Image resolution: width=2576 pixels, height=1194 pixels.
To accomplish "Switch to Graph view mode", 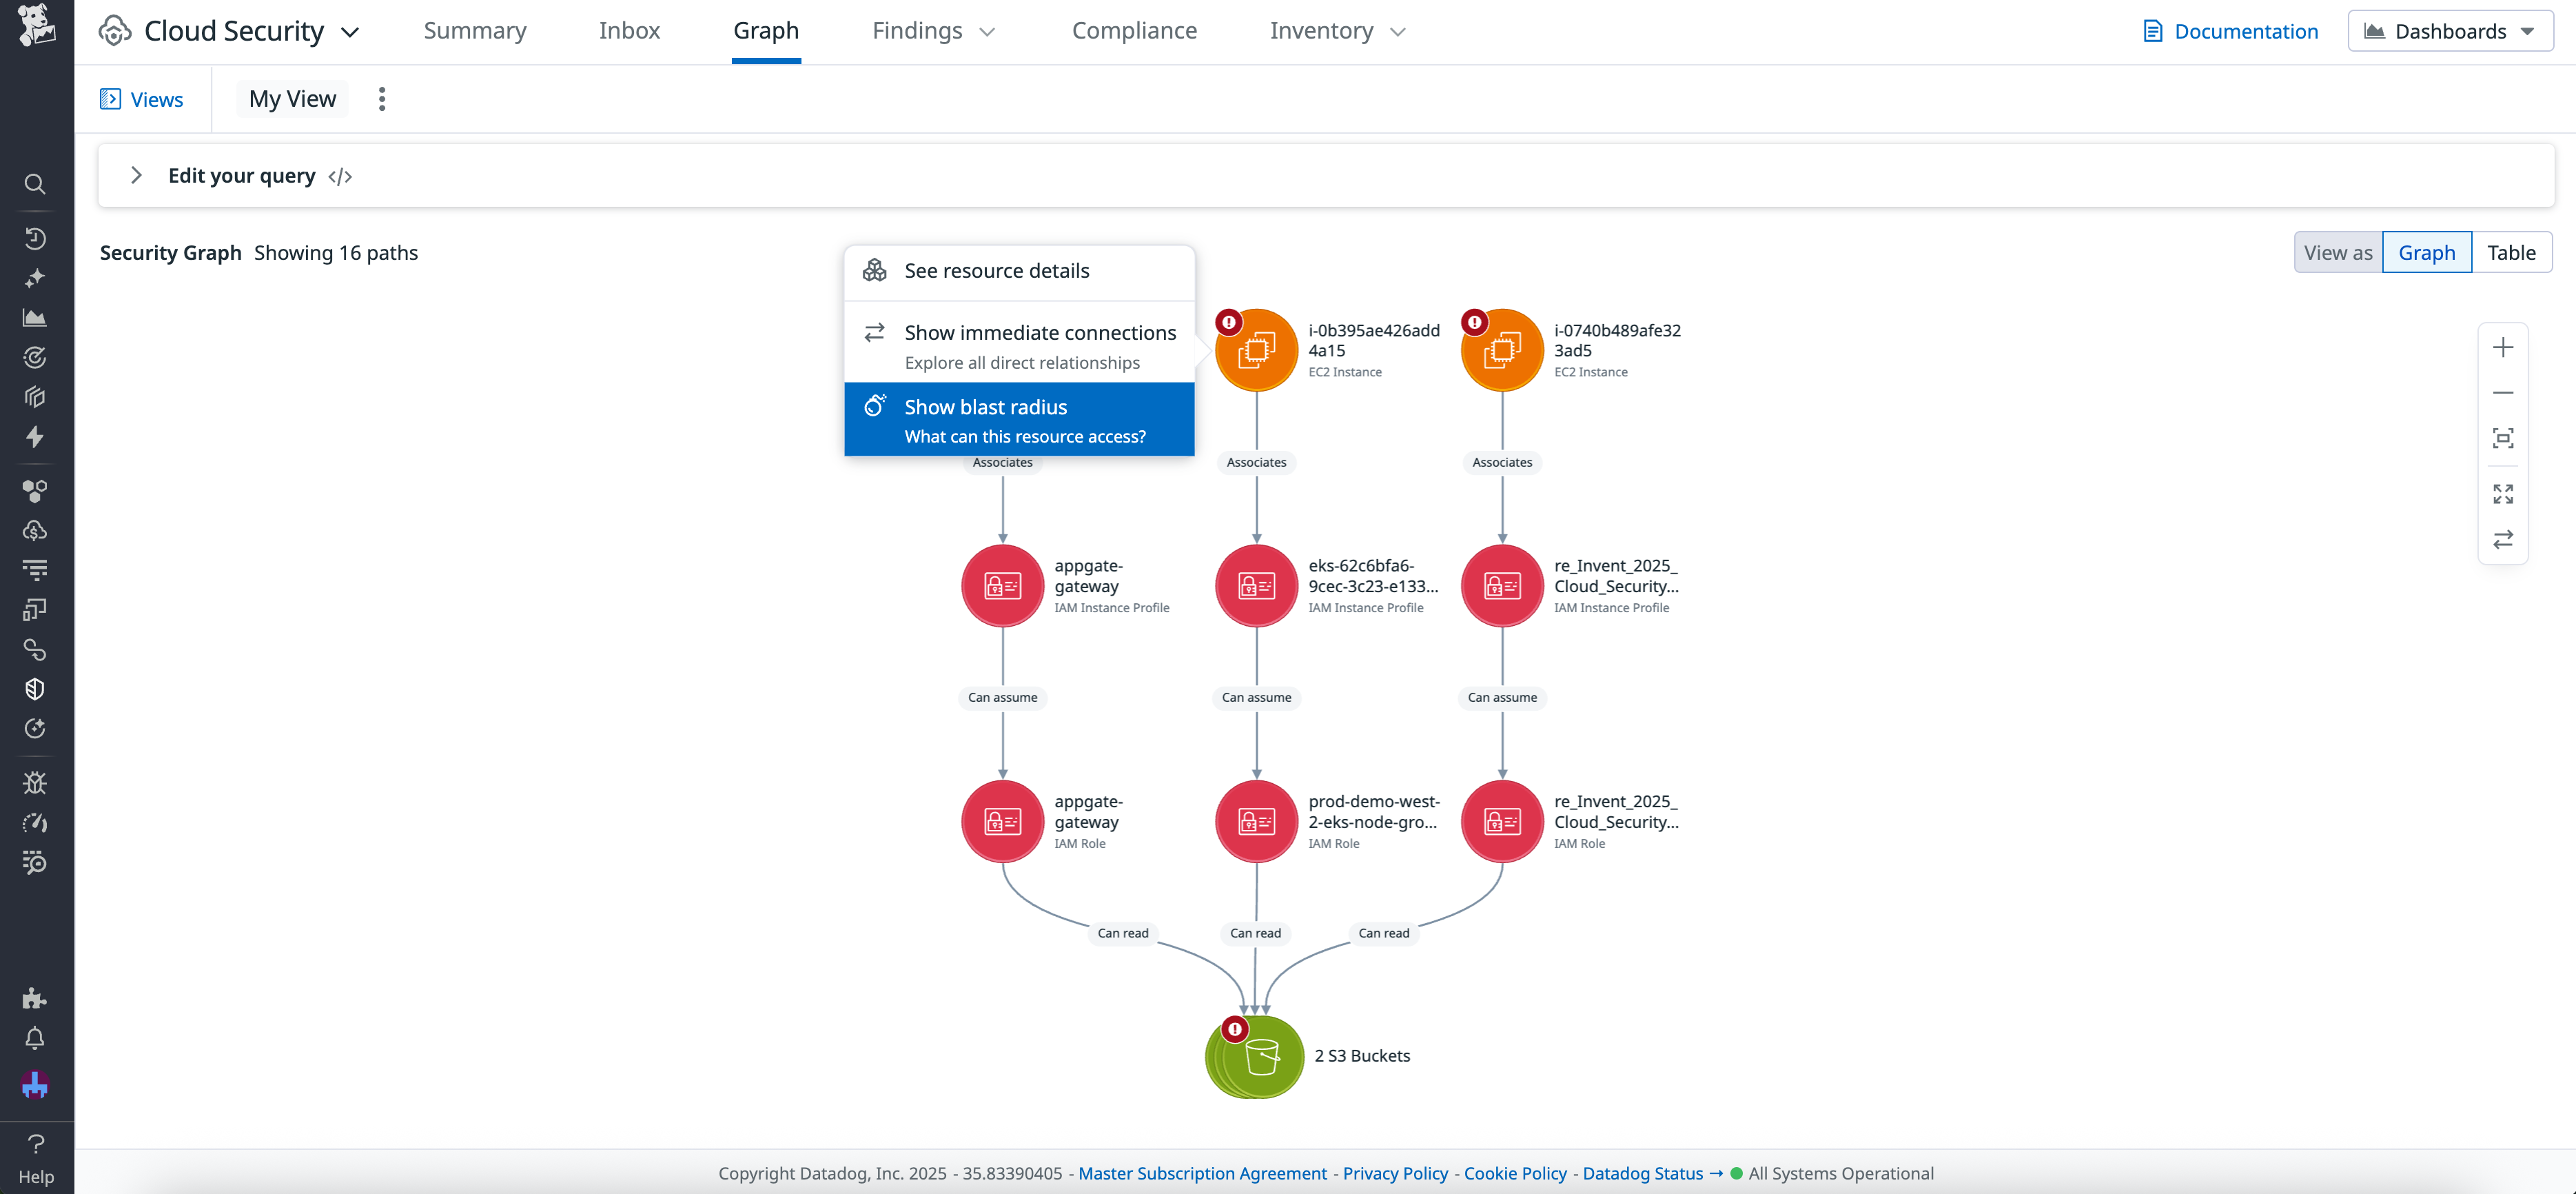I will [x=2426, y=252].
